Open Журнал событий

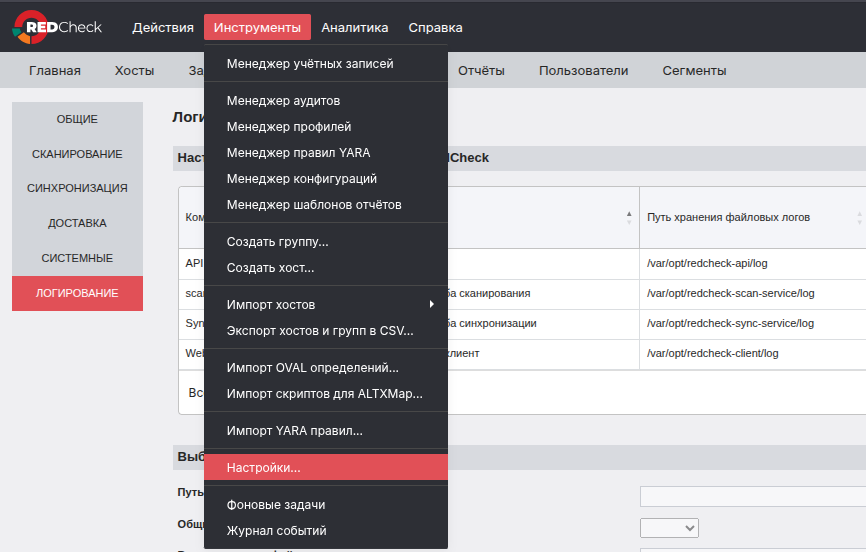click(x=326, y=530)
